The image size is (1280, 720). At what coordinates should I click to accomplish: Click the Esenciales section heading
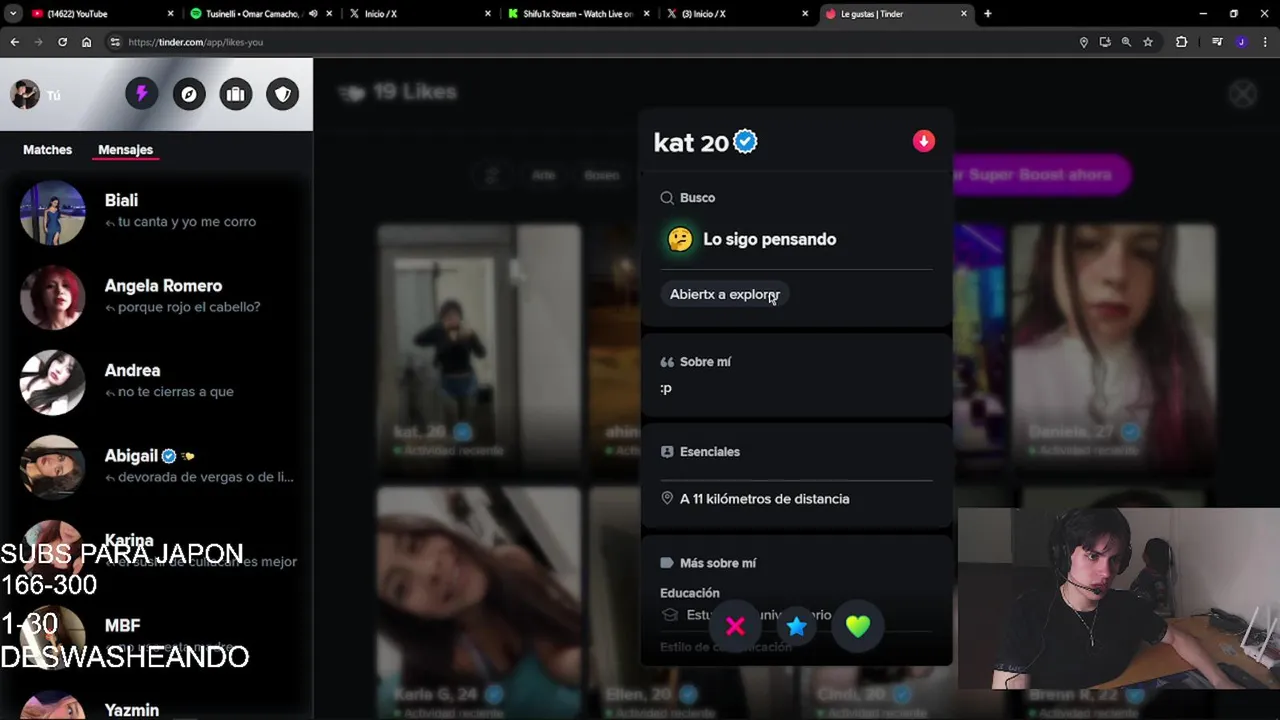710,452
